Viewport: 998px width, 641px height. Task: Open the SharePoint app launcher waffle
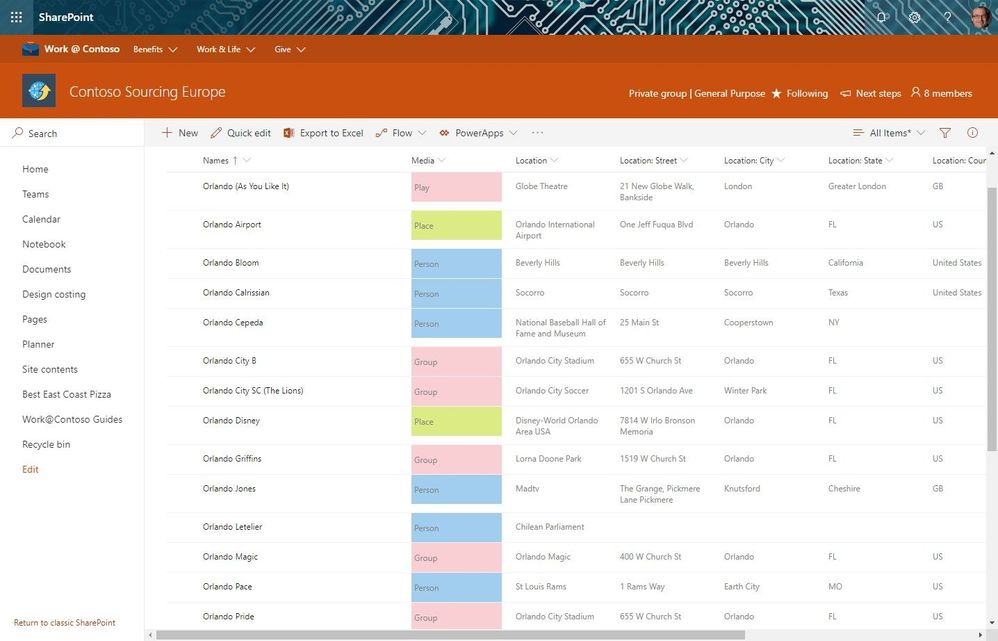pos(17,17)
